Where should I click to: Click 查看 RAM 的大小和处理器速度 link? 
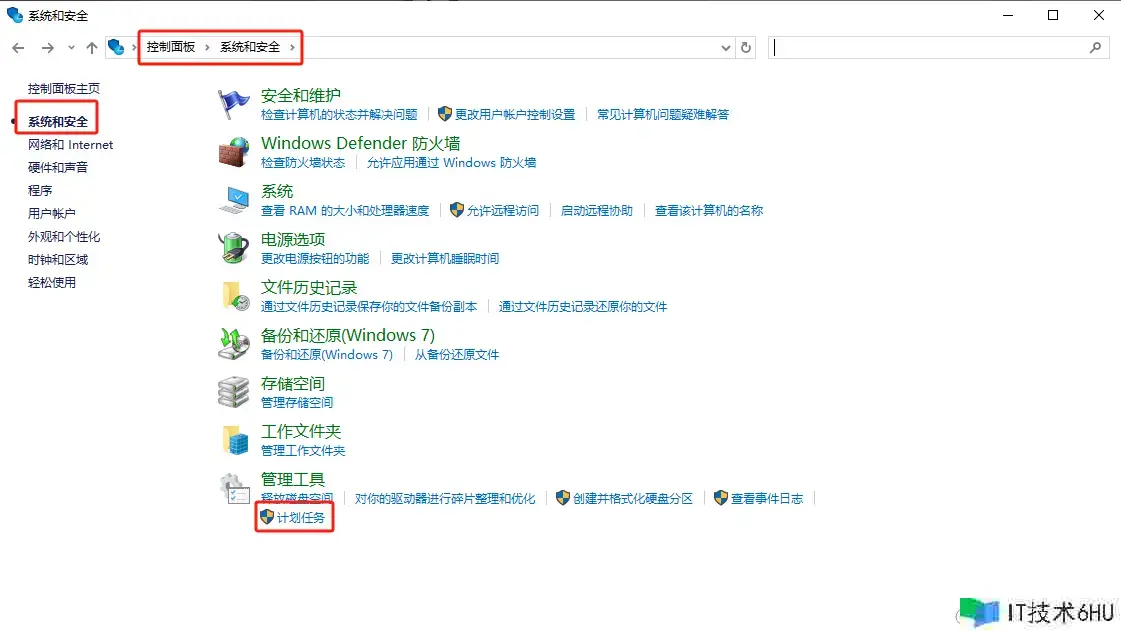click(x=345, y=210)
